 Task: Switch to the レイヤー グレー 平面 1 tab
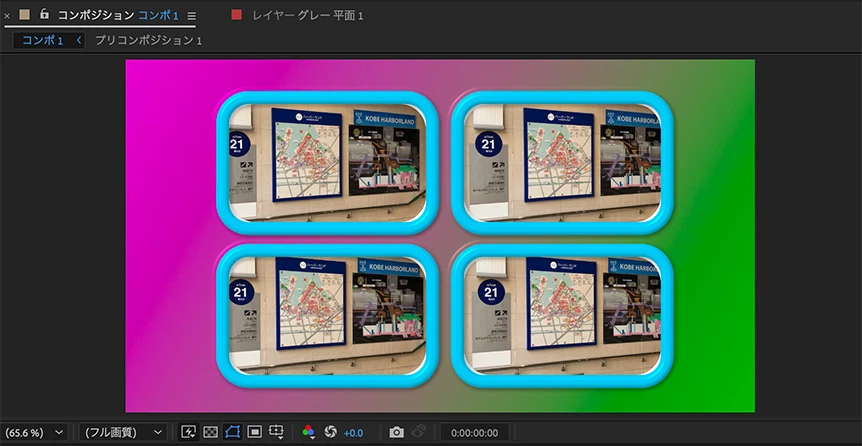(308, 16)
